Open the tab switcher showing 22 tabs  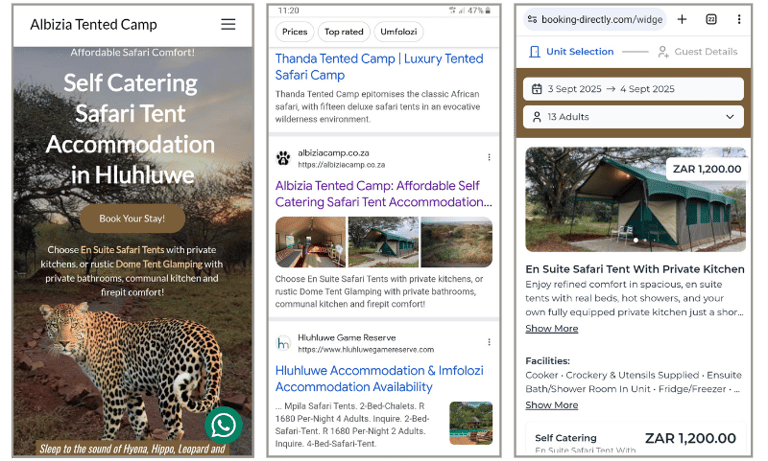coord(711,19)
